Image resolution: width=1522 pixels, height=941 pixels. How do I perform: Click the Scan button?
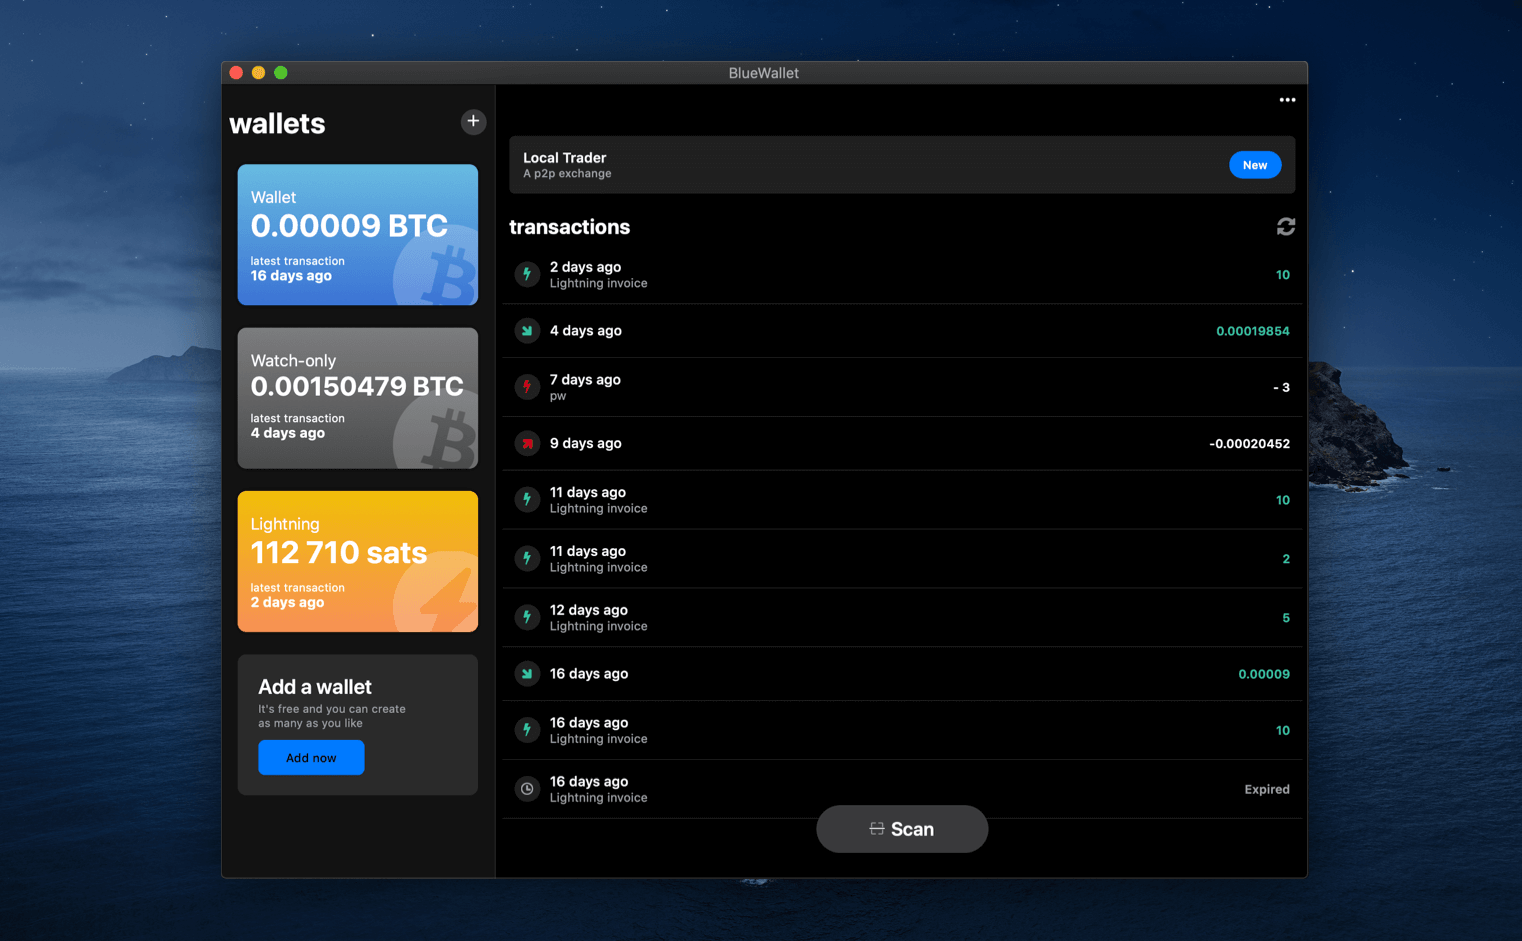[x=902, y=829]
